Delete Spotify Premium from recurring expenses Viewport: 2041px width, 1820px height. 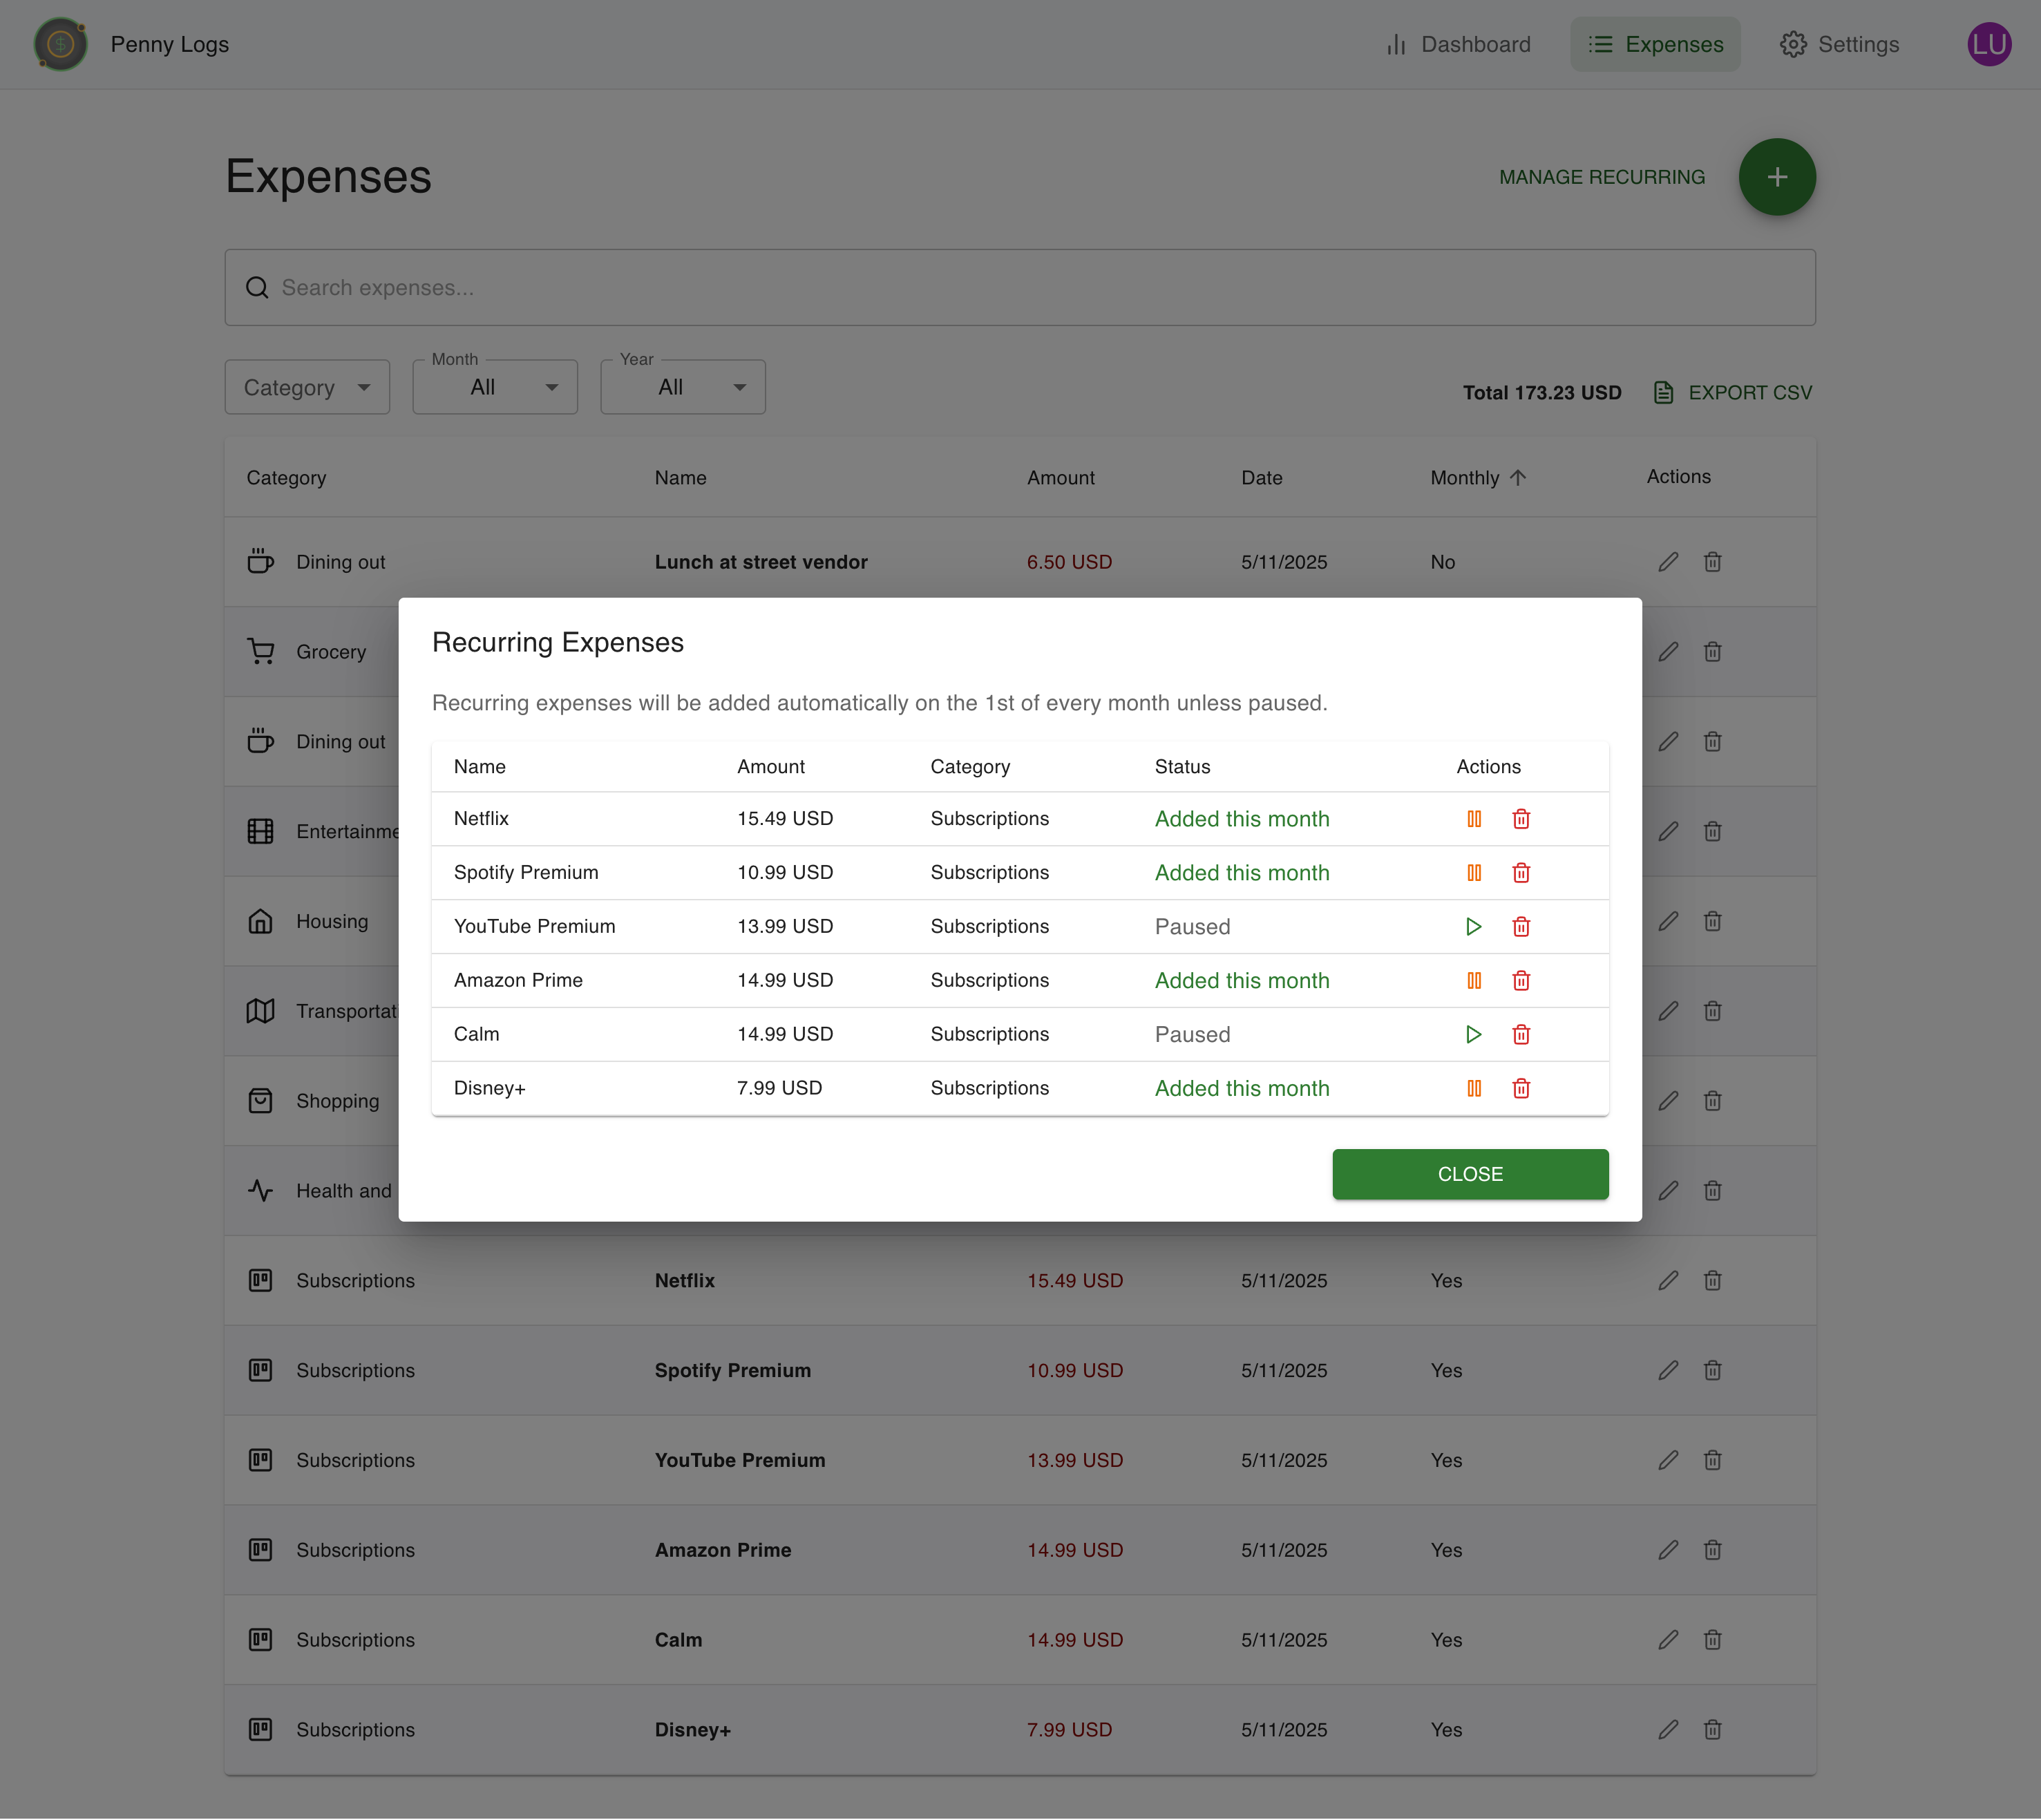coord(1521,873)
